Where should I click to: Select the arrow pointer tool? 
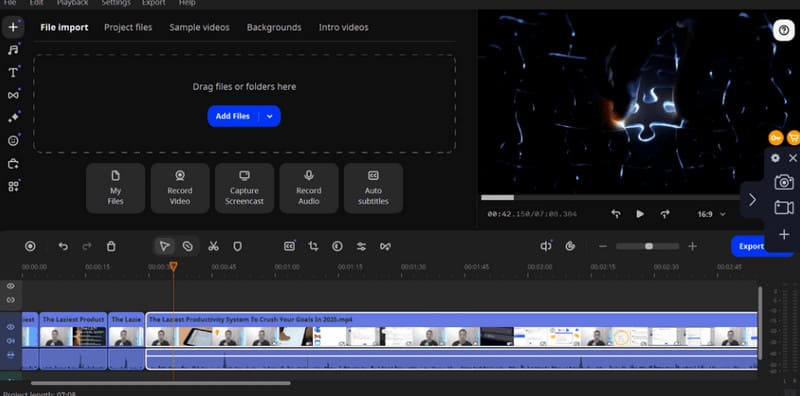[164, 246]
